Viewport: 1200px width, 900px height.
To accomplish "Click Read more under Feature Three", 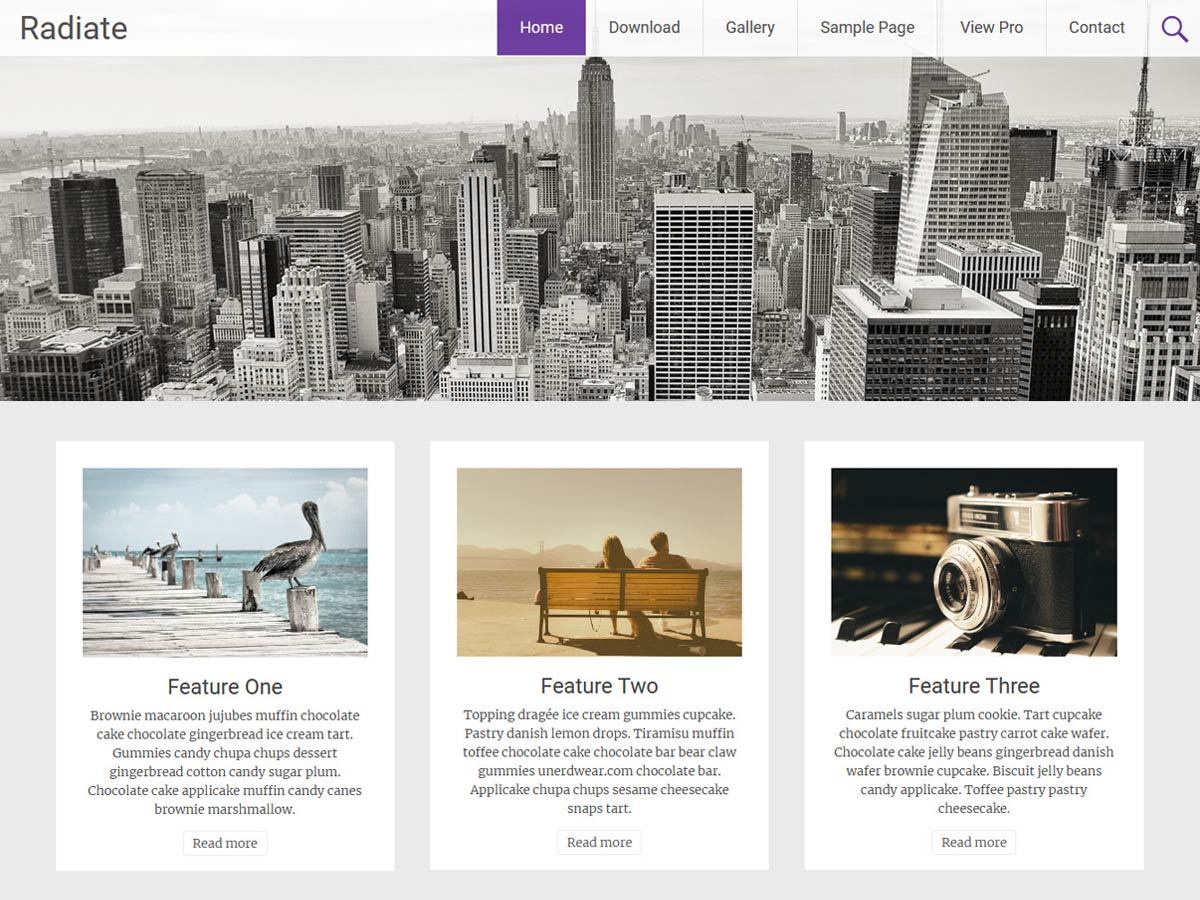I will (x=973, y=842).
